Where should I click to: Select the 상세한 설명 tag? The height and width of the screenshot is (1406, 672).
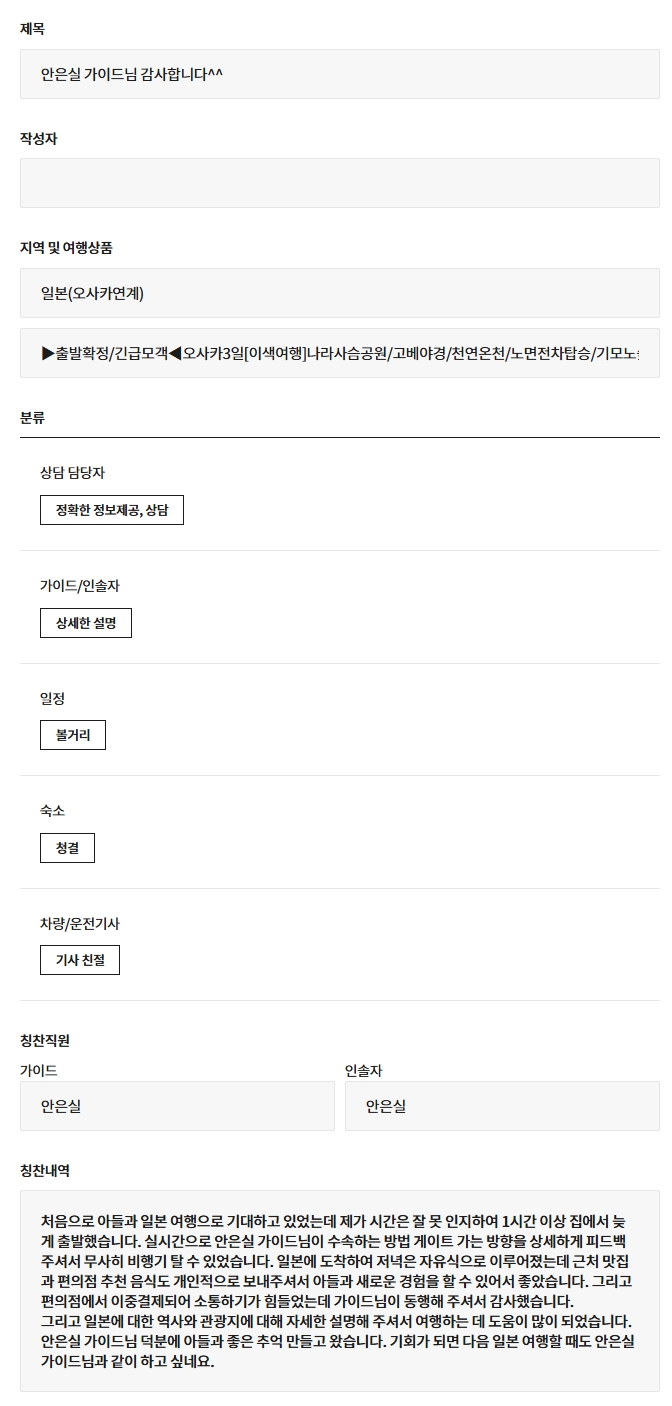(x=86, y=623)
